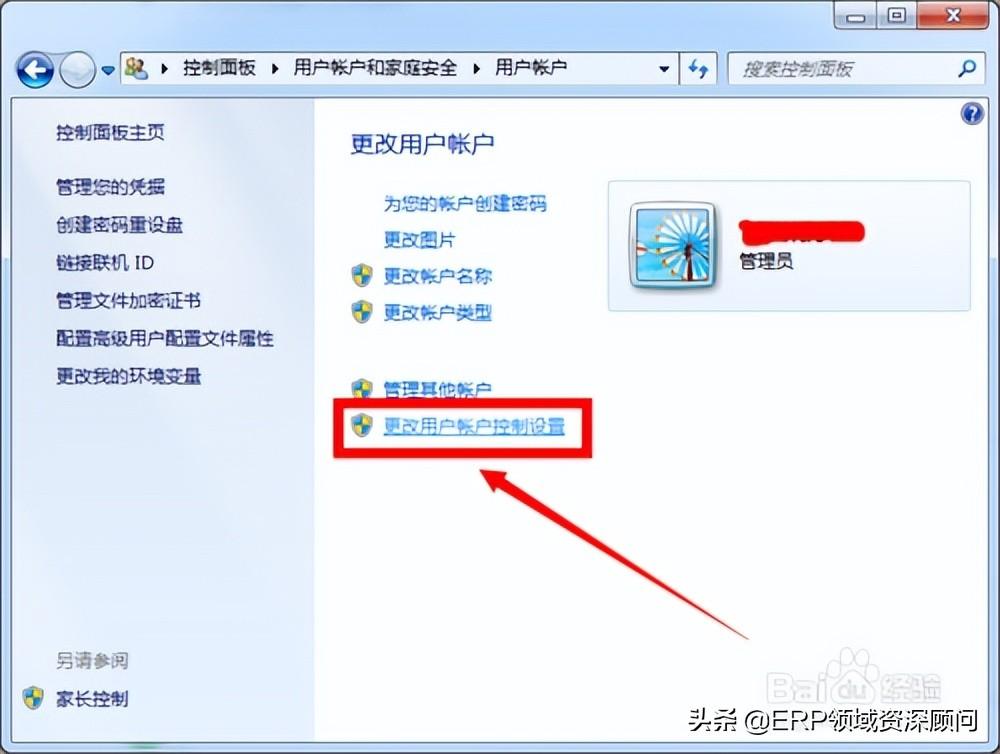Expand the arrow after 控制面板 breadcrumb
Image resolution: width=1000 pixels, height=754 pixels.
(x=275, y=68)
